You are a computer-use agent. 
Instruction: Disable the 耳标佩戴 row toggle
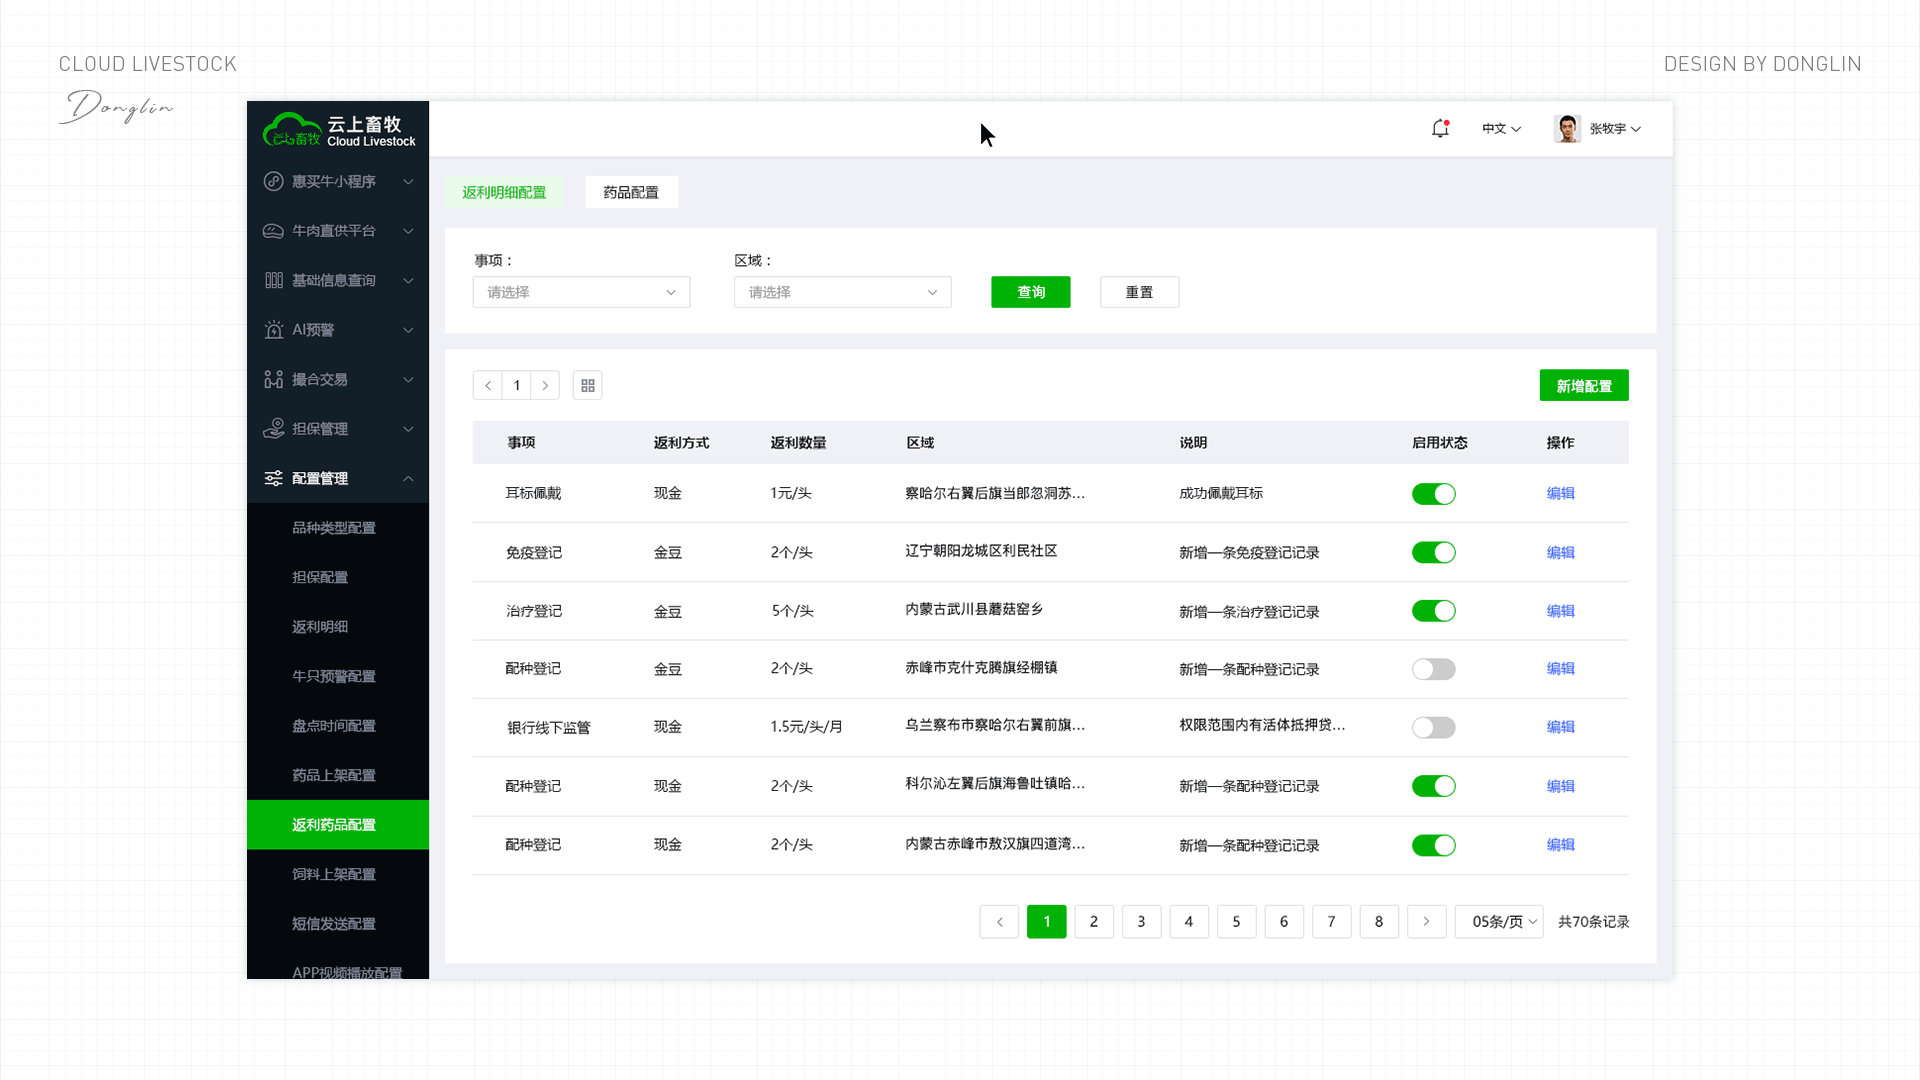click(1433, 493)
